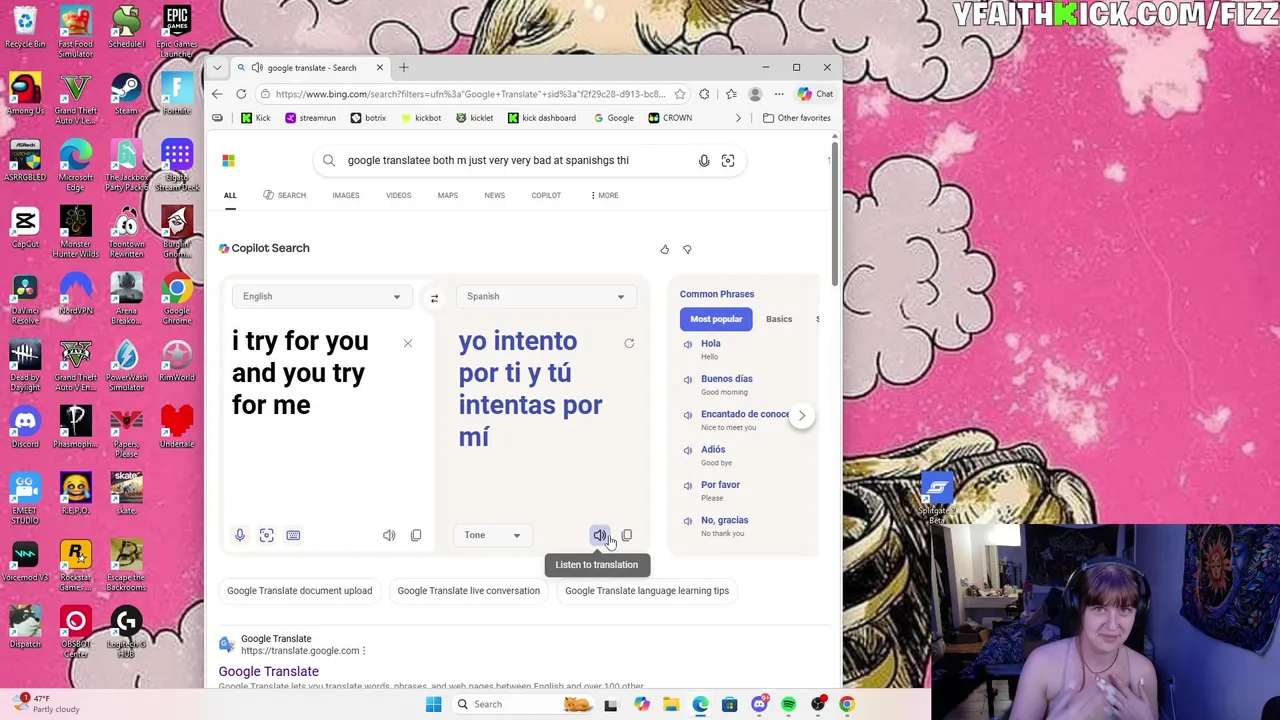Click Google Translate live conversation suggestion
The width and height of the screenshot is (1280, 720).
(468, 591)
